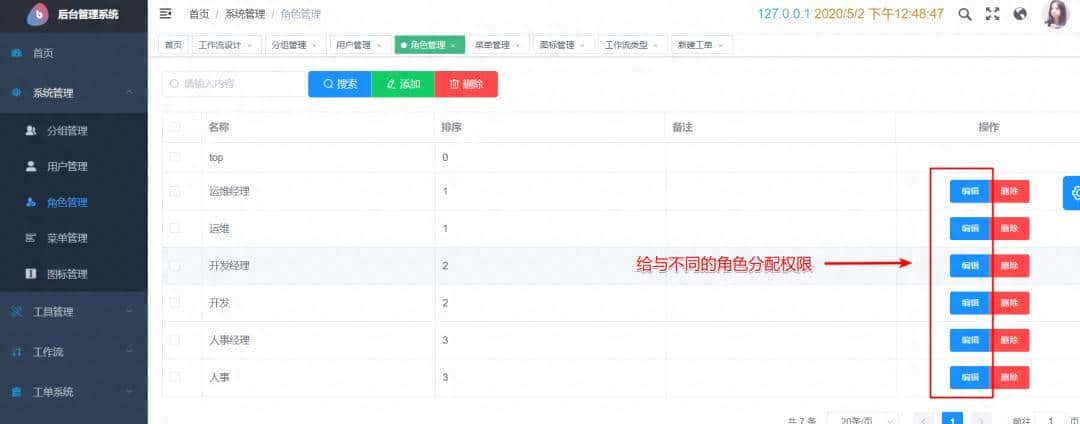Go to 首页 via its sidebar icon
1080x424 pixels.
(x=17, y=53)
